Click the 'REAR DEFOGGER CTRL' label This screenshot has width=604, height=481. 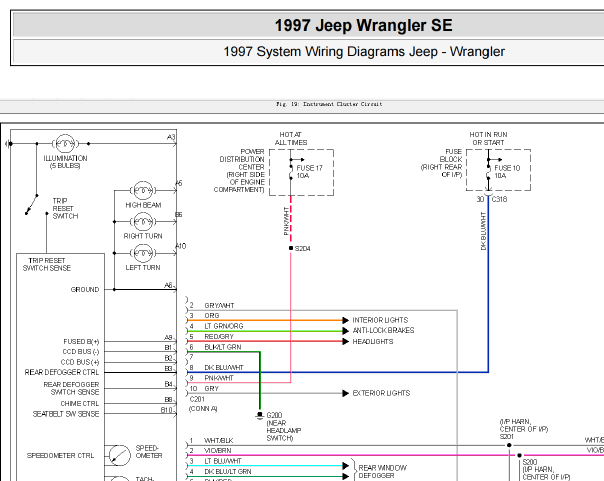62,372
